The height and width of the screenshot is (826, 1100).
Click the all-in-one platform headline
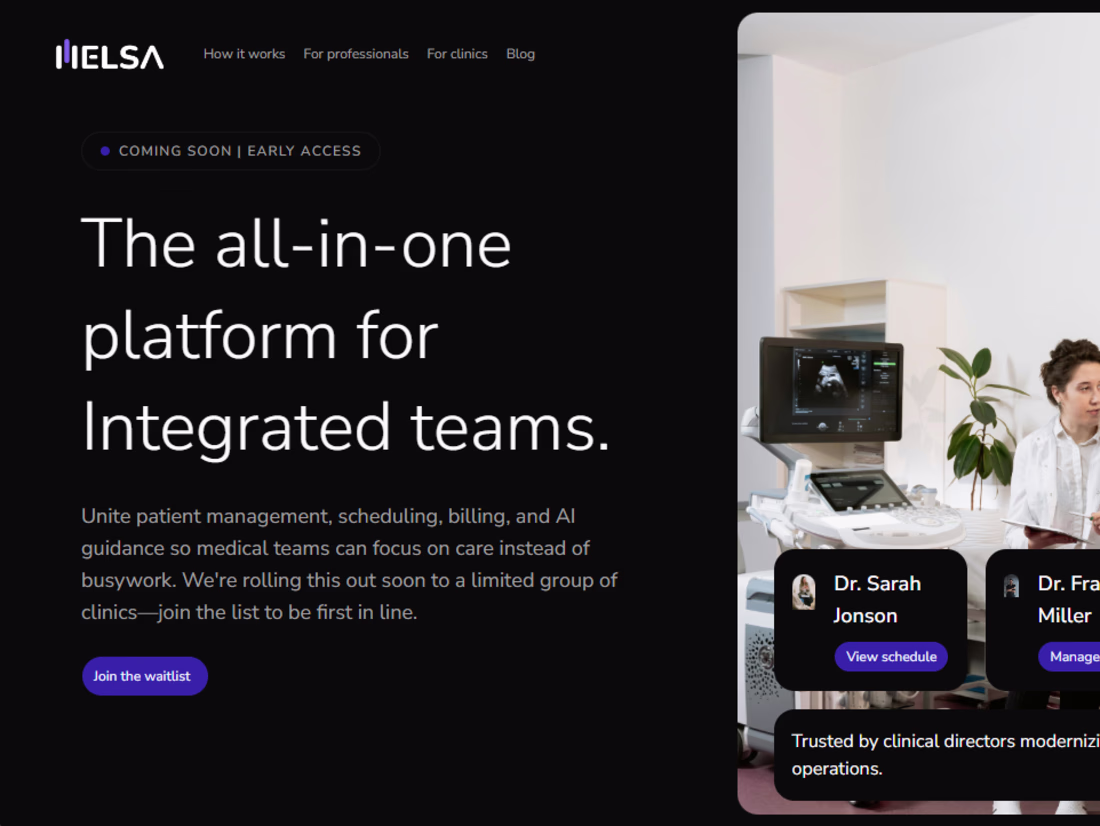pos(345,335)
